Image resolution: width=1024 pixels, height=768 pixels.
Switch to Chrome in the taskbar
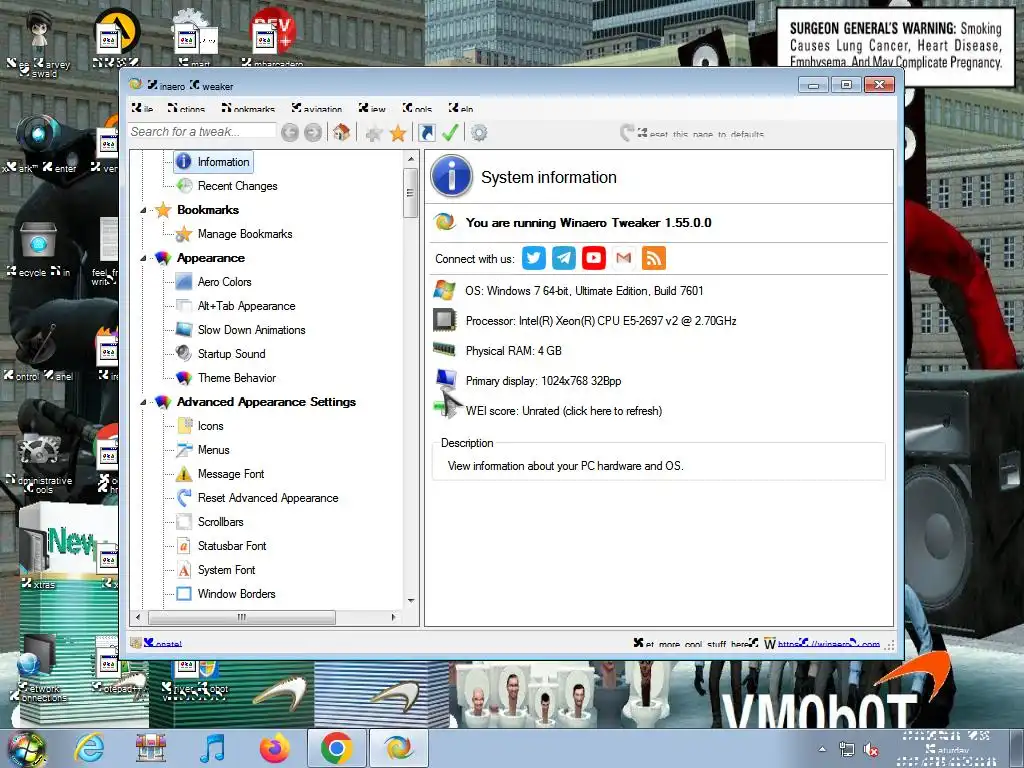click(336, 748)
